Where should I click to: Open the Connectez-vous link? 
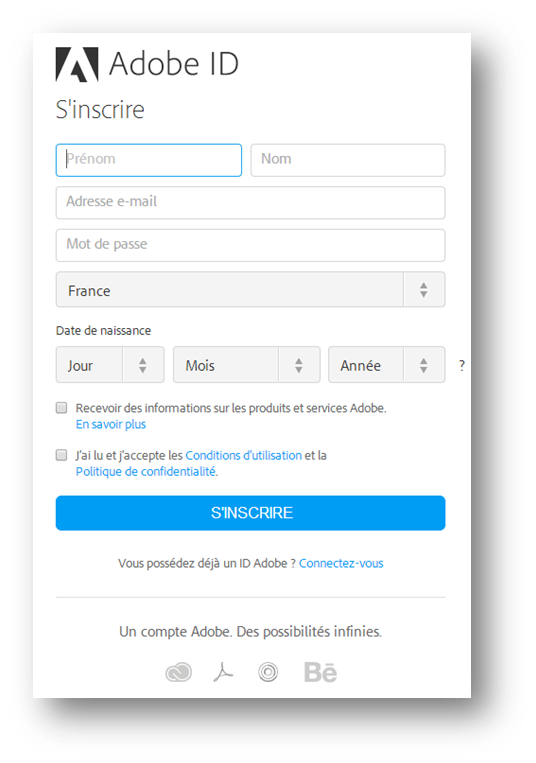[x=341, y=563]
